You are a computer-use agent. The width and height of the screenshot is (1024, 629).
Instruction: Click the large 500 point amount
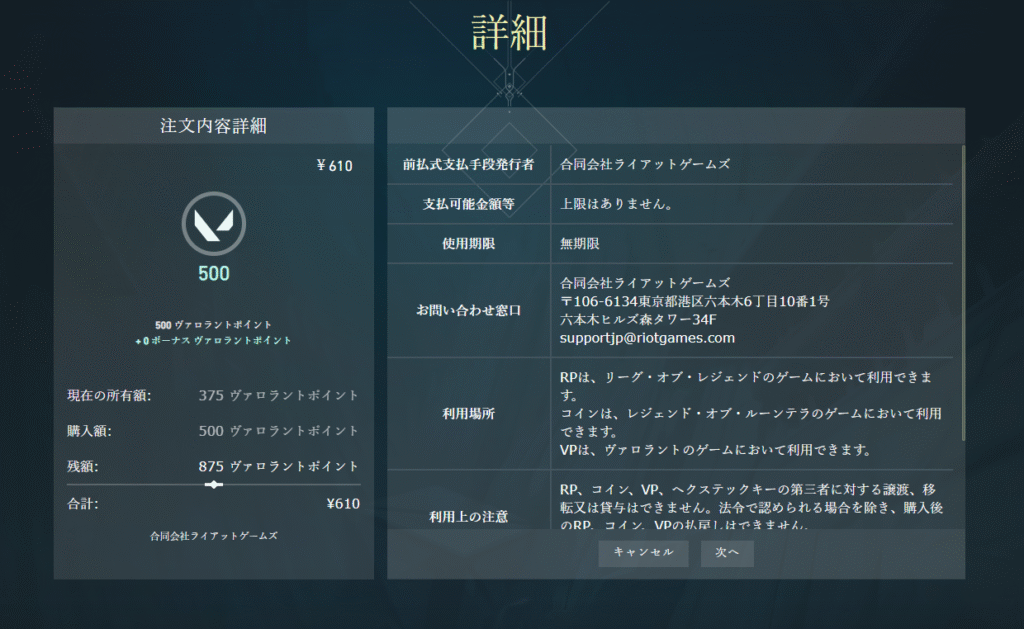point(214,273)
